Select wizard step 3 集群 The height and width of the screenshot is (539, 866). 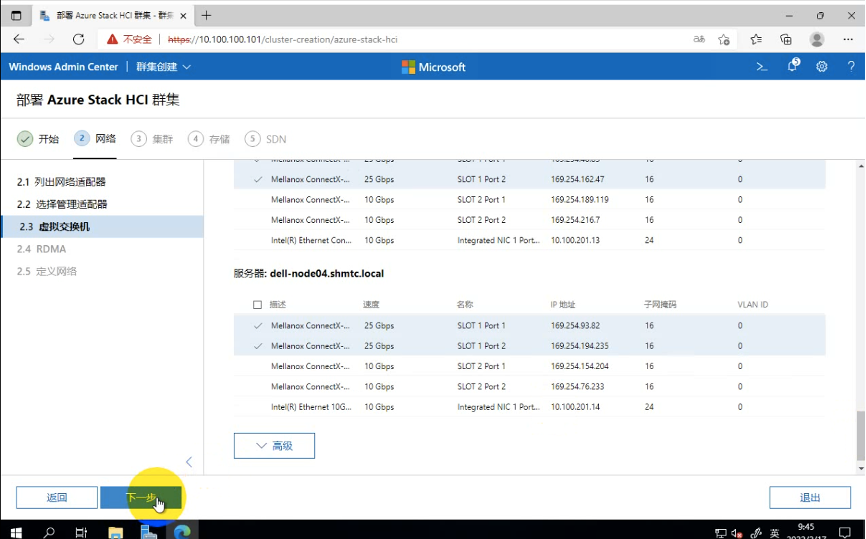(152, 139)
